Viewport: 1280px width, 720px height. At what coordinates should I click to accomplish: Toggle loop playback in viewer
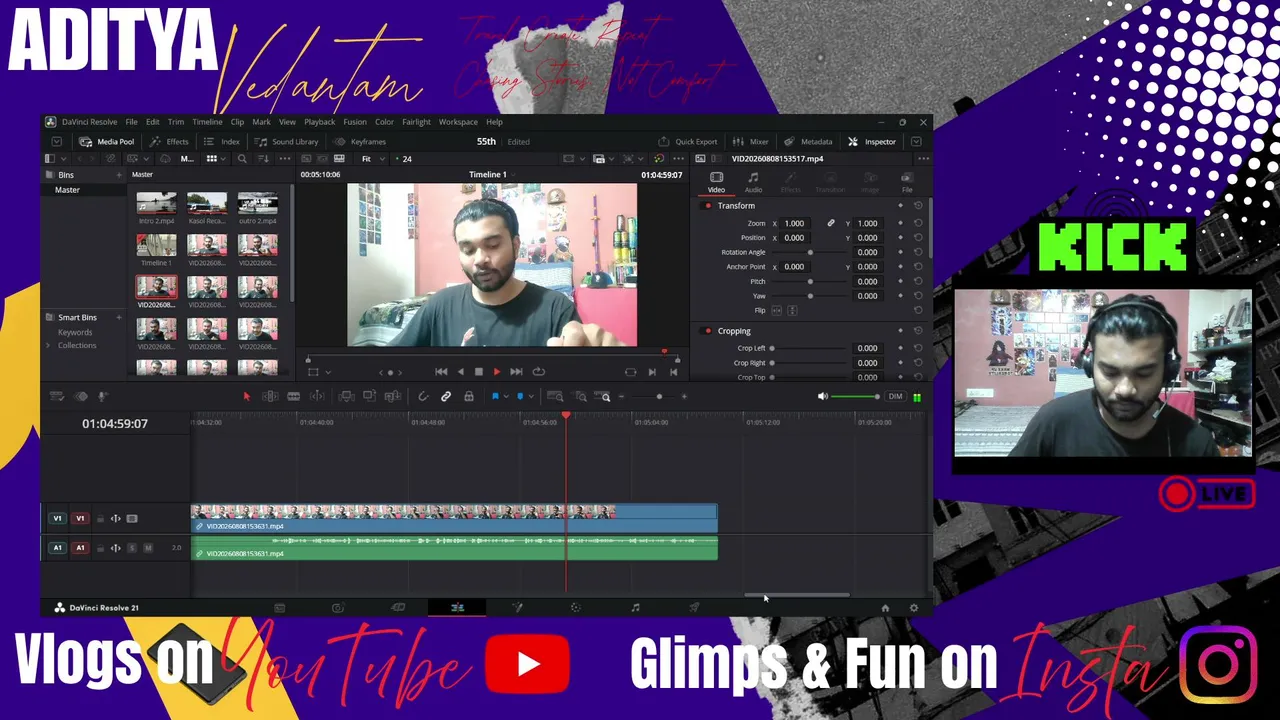[x=539, y=372]
